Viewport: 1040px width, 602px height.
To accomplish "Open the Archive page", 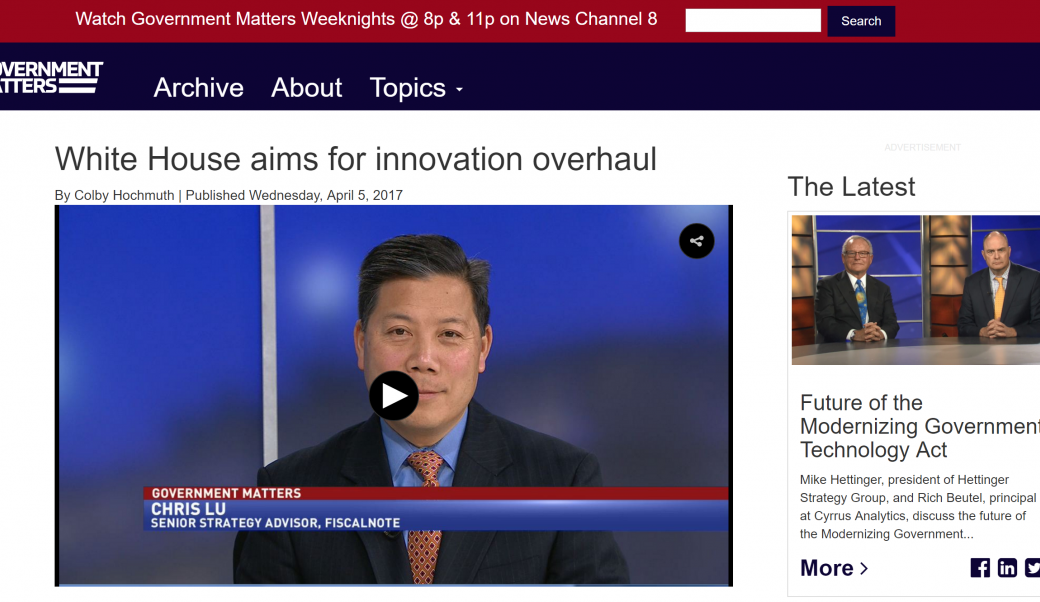I will 198,88.
